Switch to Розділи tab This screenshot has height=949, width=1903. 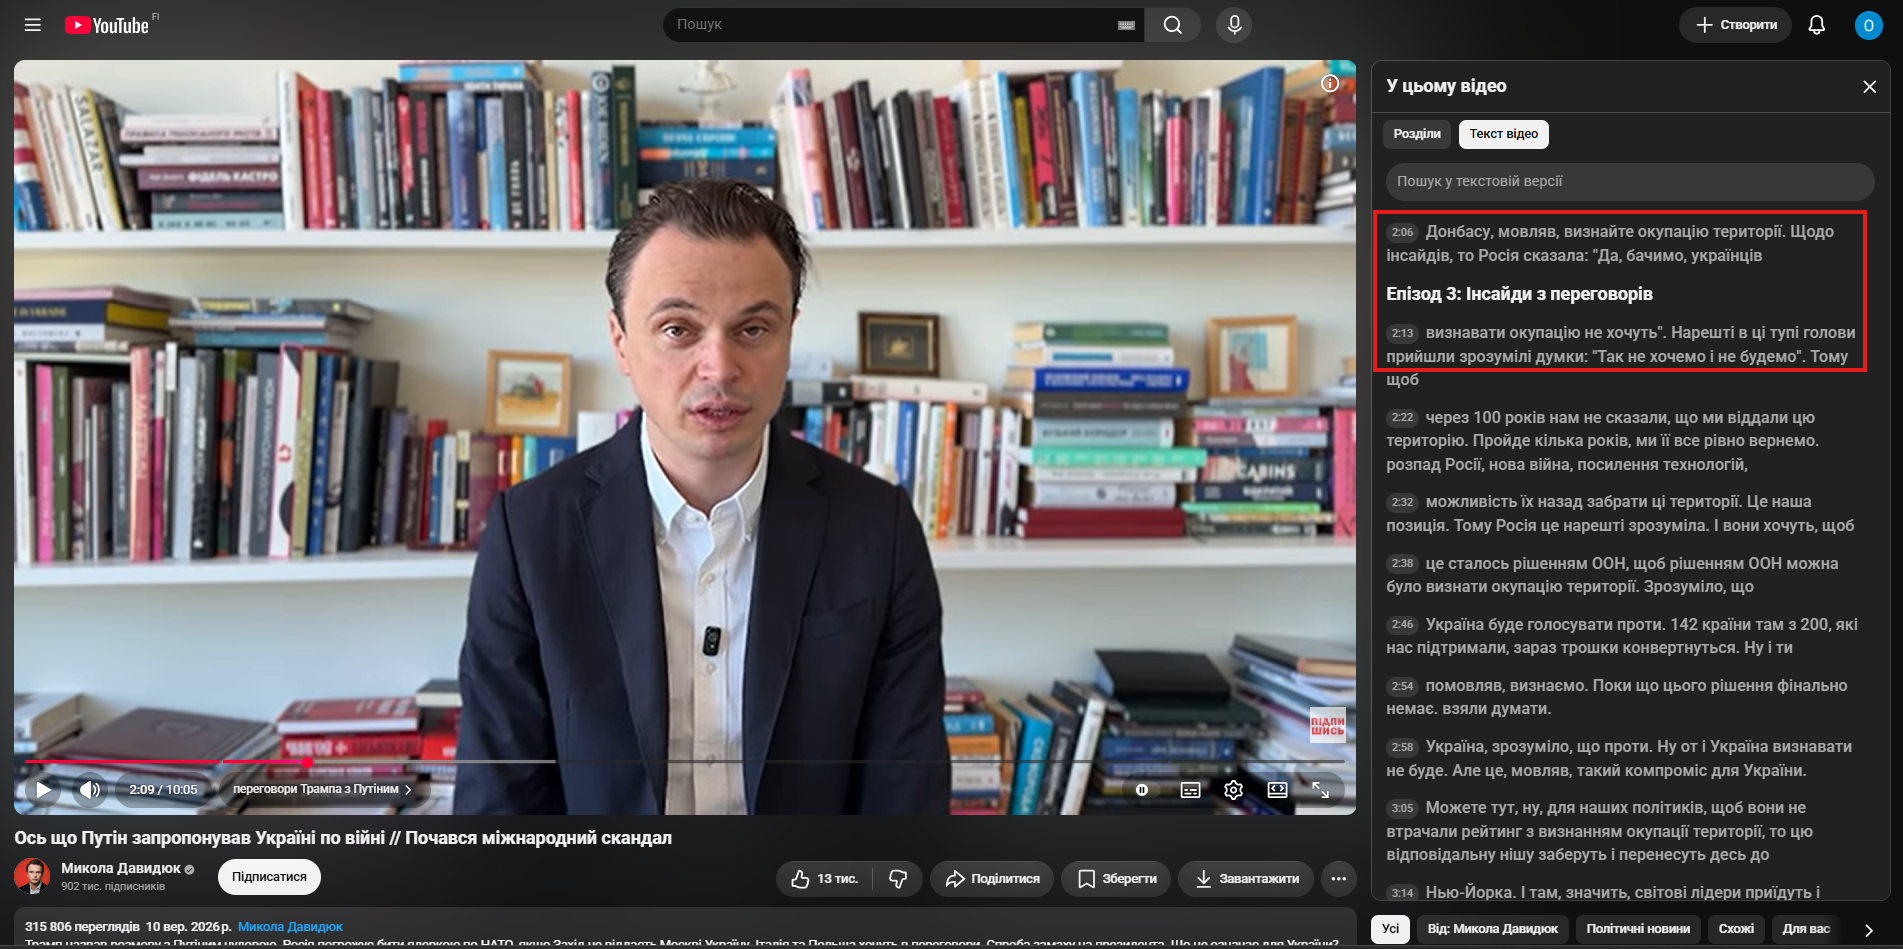[1417, 134]
